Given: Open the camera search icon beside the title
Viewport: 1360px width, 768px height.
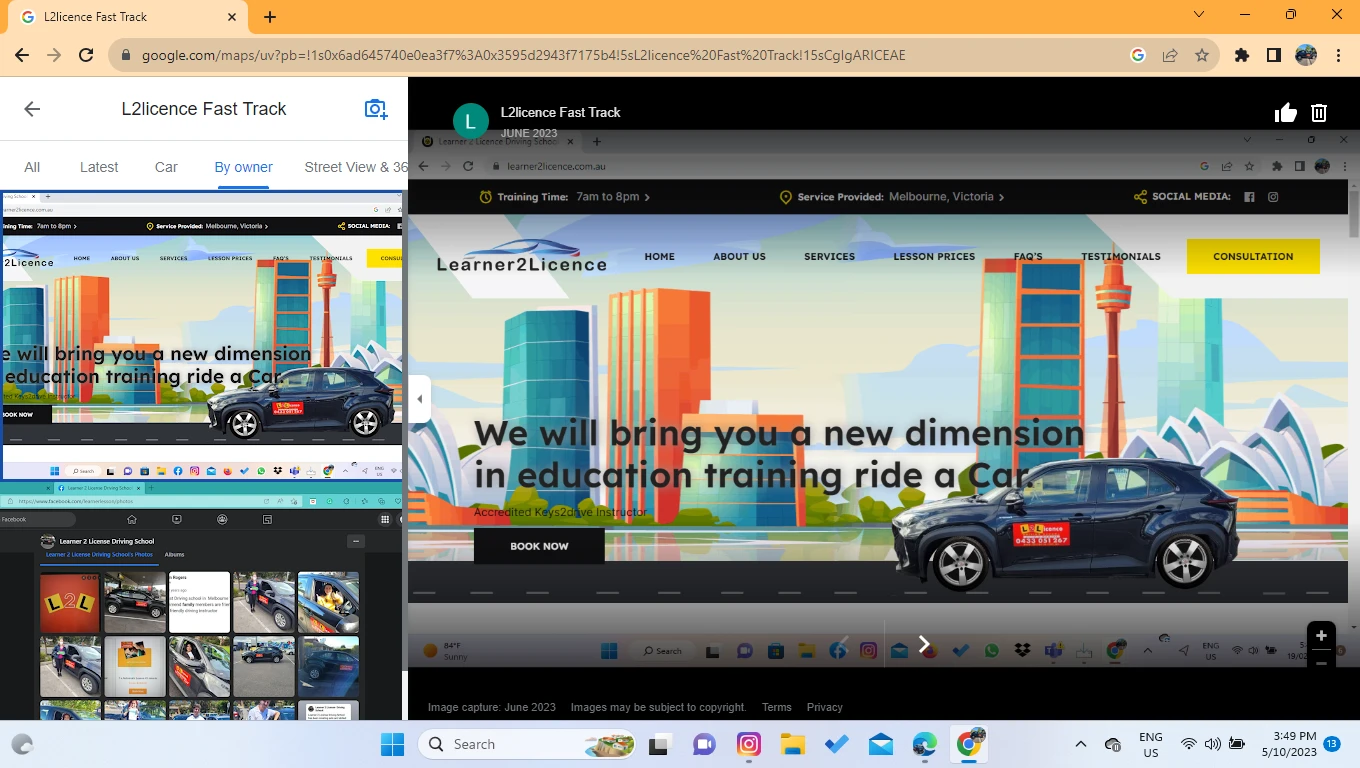Looking at the screenshot, I should tap(375, 108).
